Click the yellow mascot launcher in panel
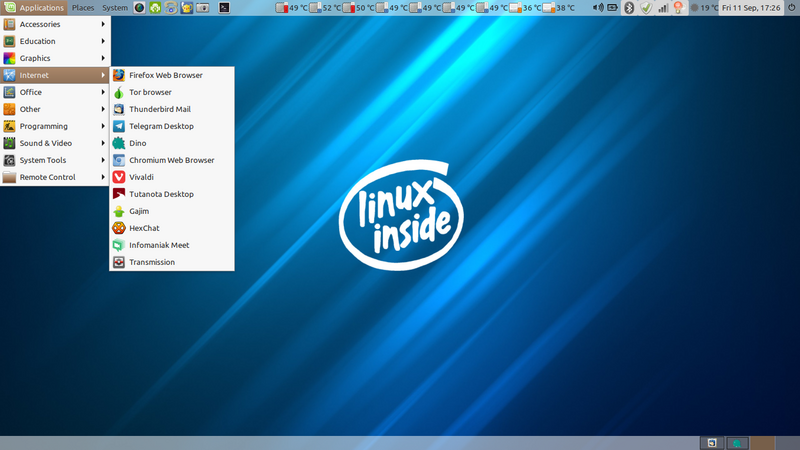This screenshot has width=800, height=450. (x=187, y=8)
